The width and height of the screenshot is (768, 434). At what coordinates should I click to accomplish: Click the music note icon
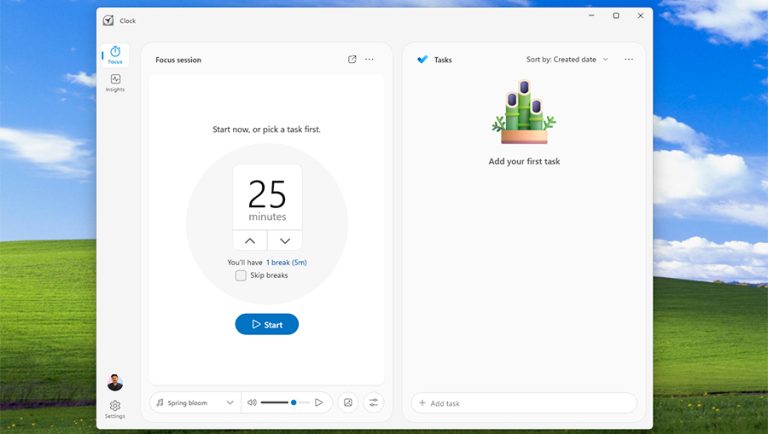click(160, 403)
